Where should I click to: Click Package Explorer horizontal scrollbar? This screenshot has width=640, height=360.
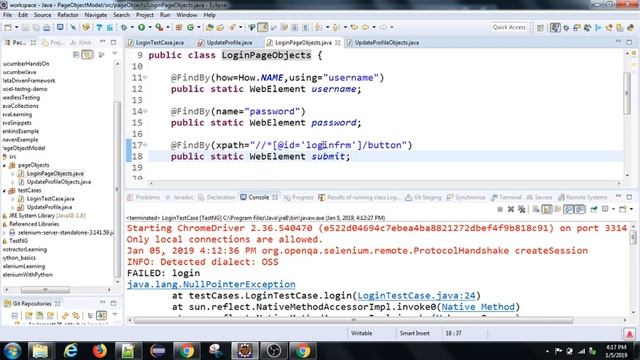[x=45, y=290]
